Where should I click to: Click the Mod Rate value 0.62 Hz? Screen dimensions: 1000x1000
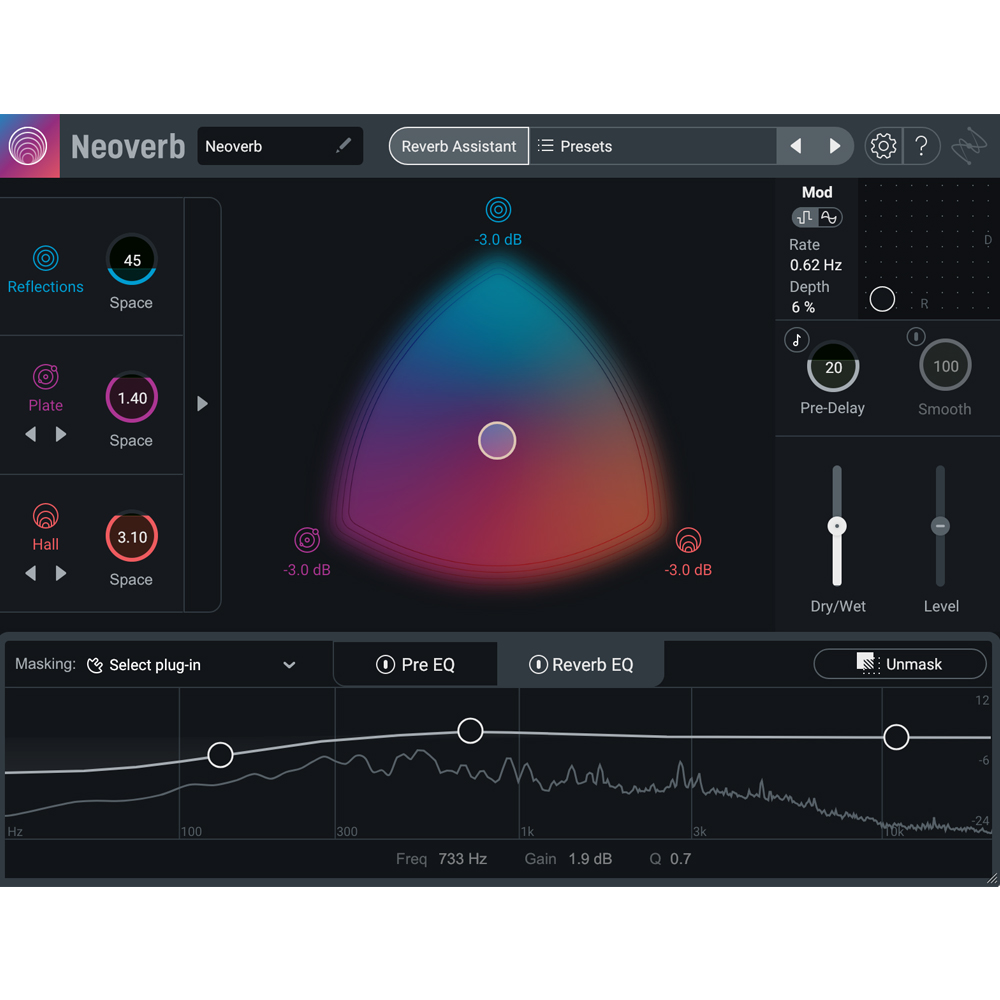tap(816, 265)
